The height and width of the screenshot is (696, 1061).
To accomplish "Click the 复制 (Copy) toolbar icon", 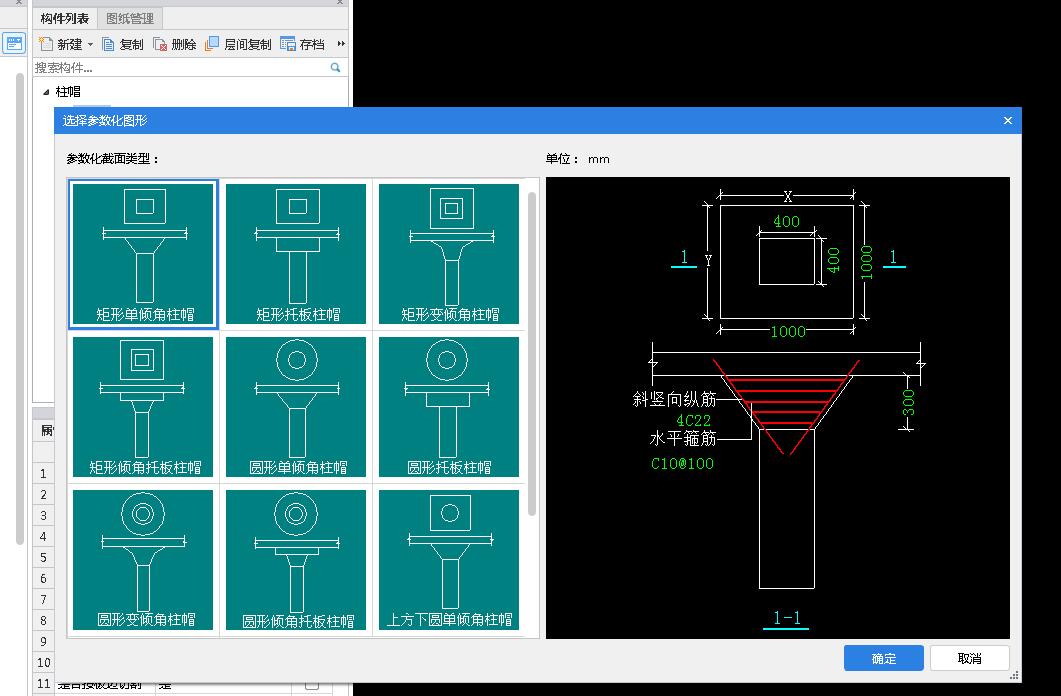I will [x=108, y=44].
